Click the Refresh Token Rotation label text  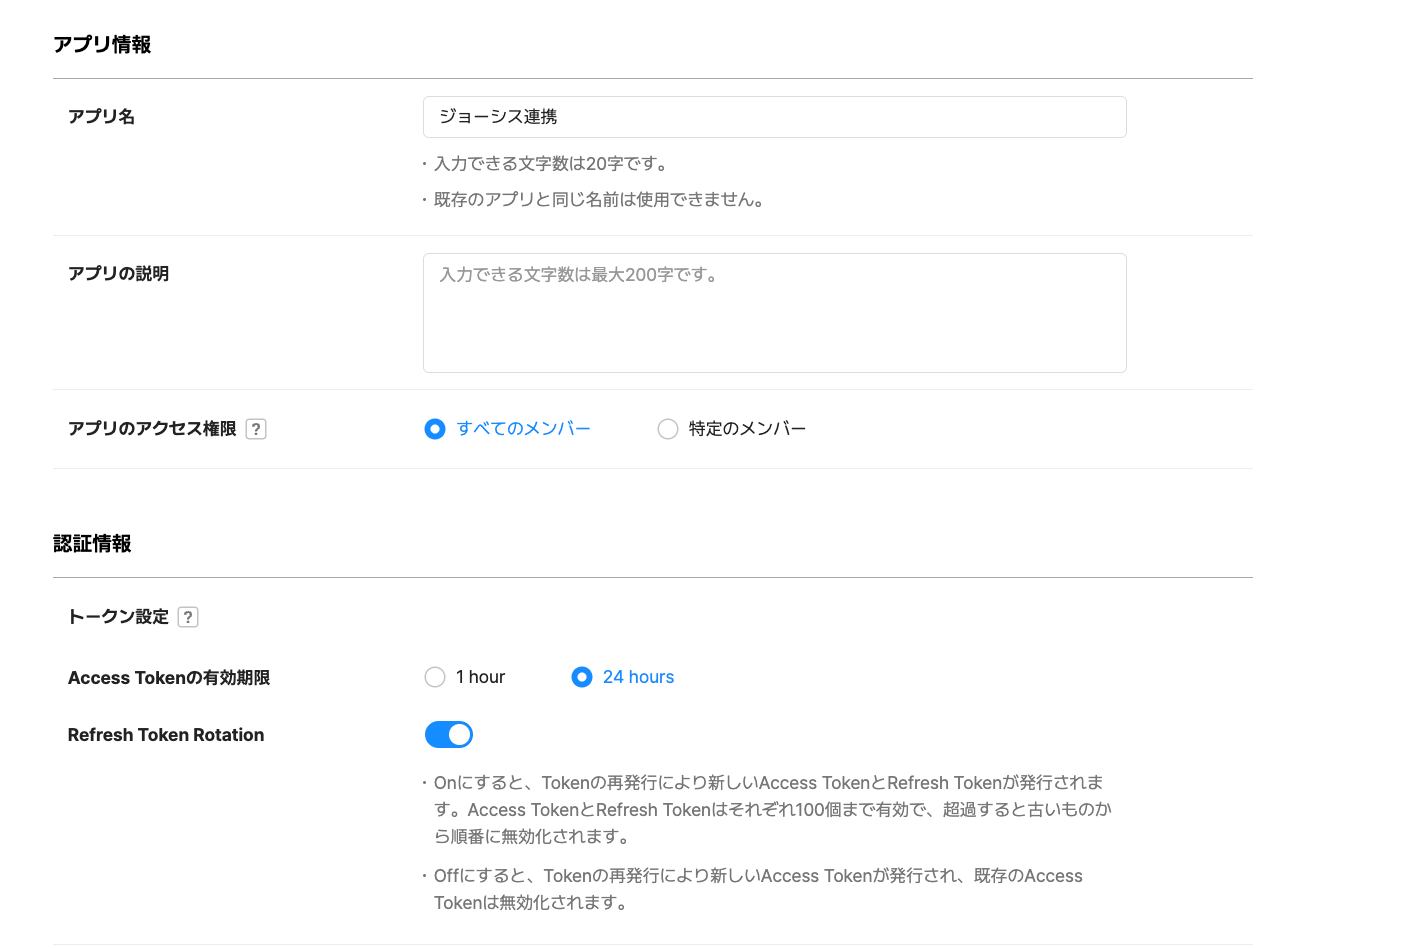pos(166,735)
